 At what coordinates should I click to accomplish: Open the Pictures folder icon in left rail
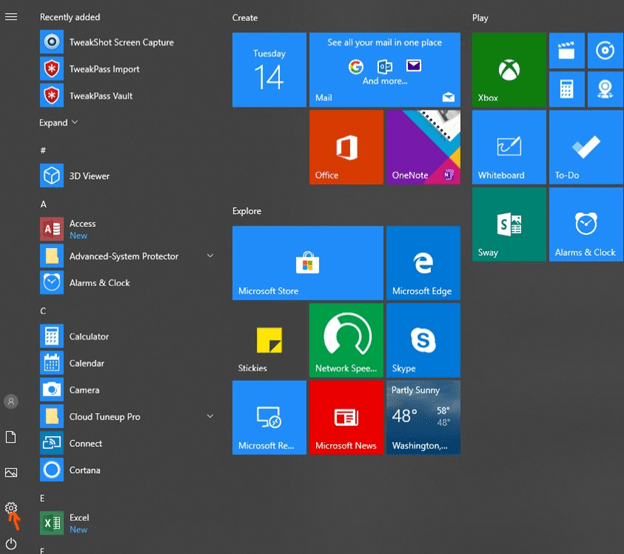point(11,472)
